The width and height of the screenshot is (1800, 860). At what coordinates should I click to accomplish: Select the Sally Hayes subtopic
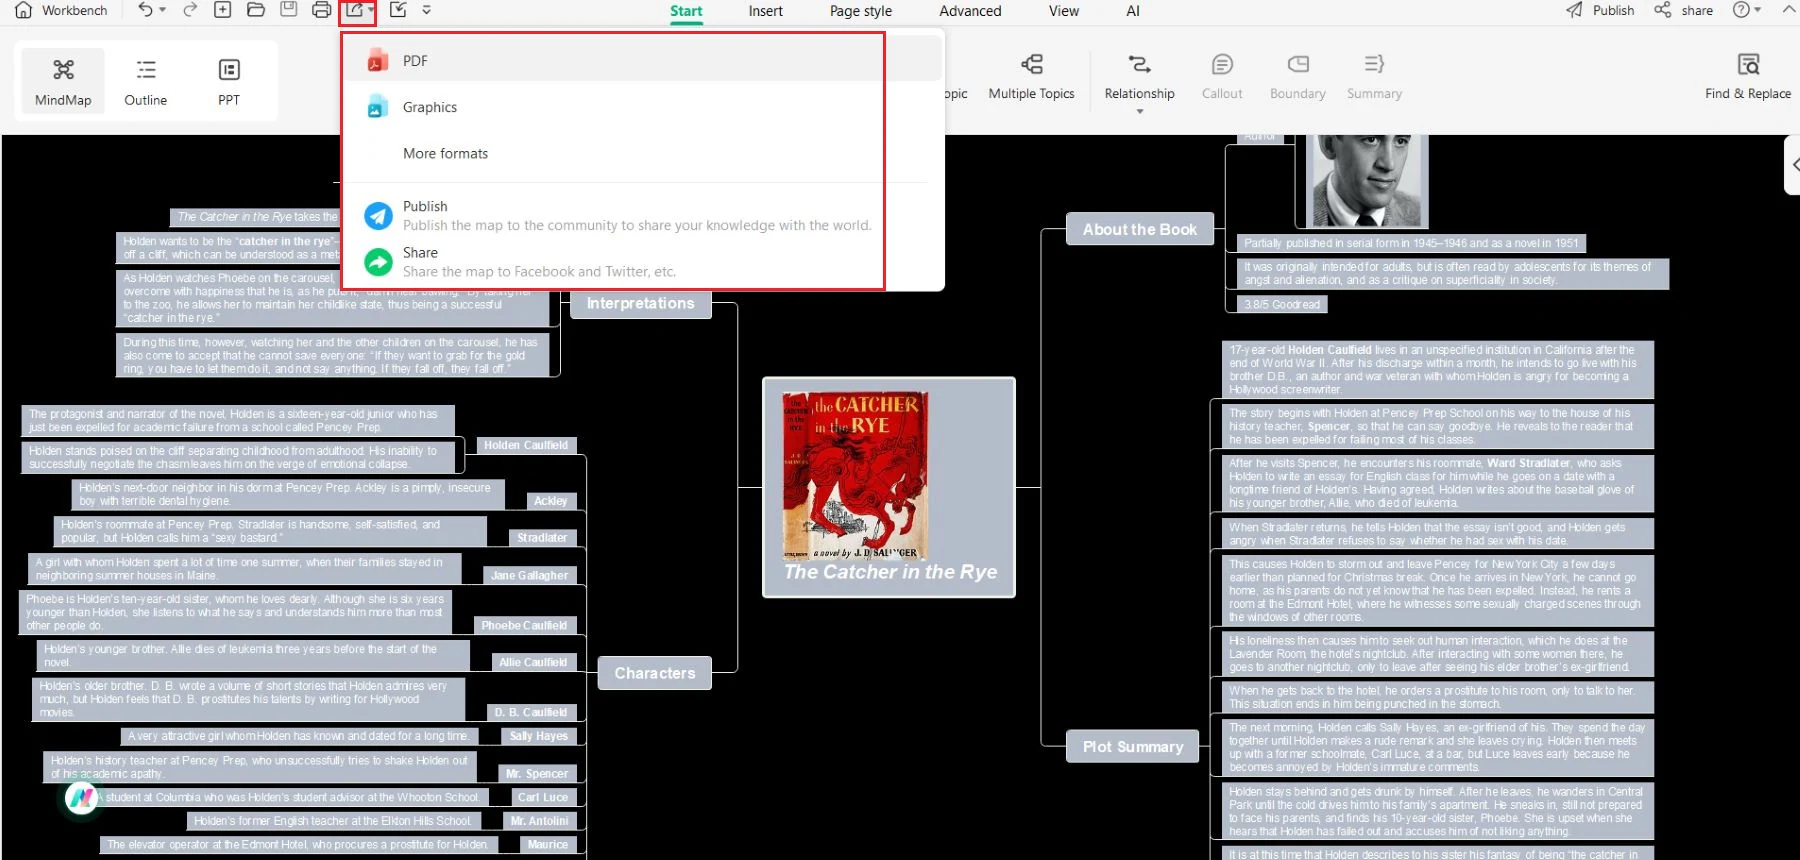coord(539,736)
